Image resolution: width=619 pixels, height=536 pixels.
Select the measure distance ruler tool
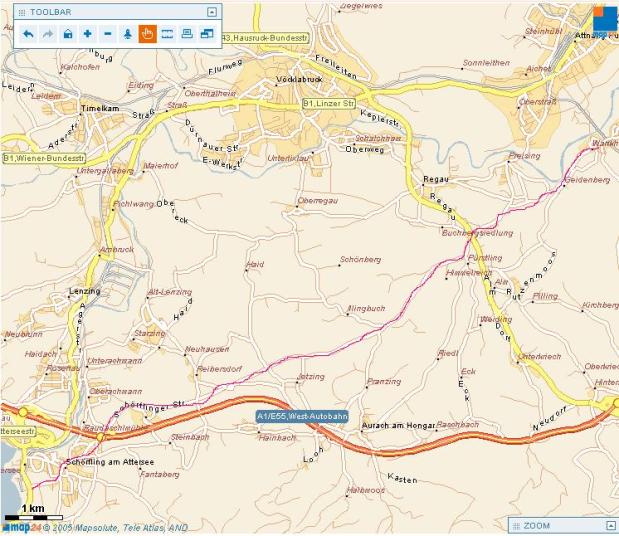pyautogui.click(x=167, y=34)
